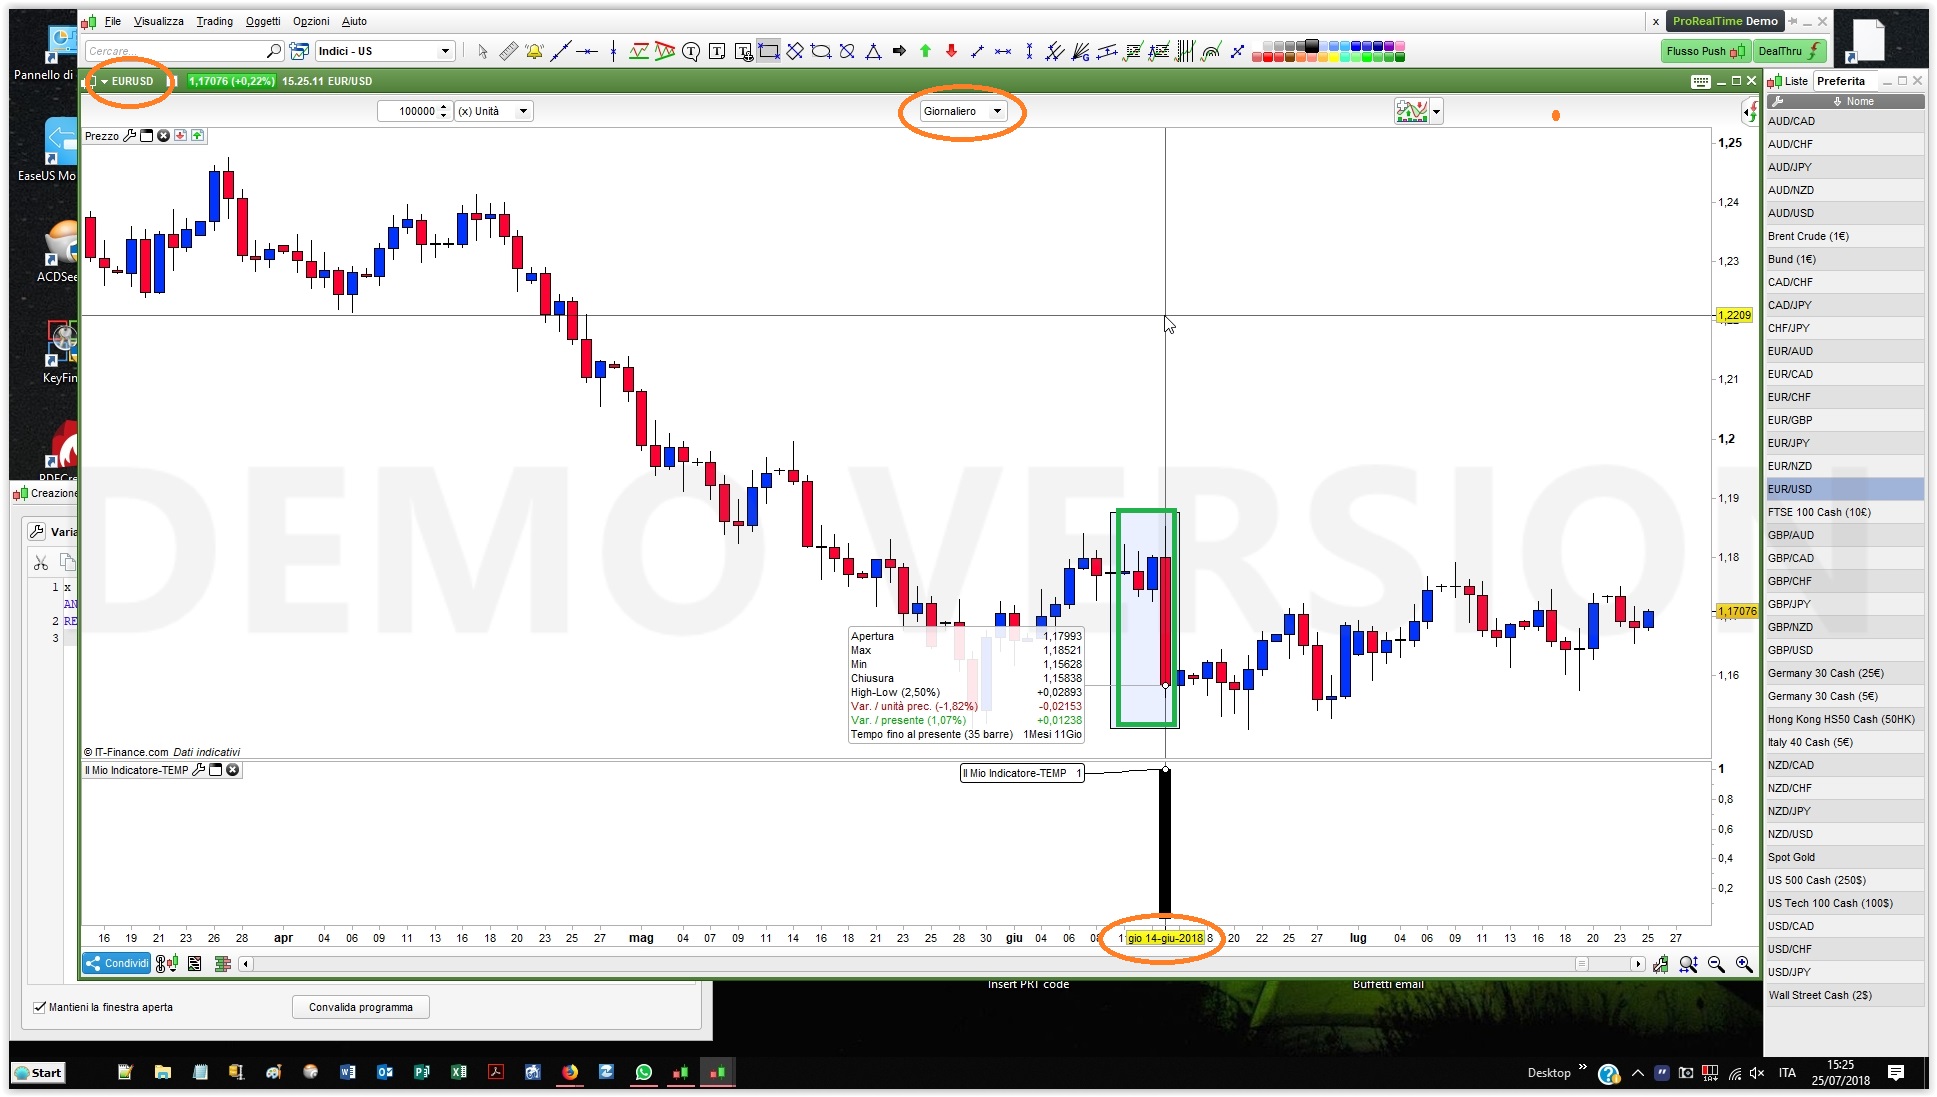1937x1097 pixels.
Task: Click the Condividi share button
Action: click(x=117, y=963)
